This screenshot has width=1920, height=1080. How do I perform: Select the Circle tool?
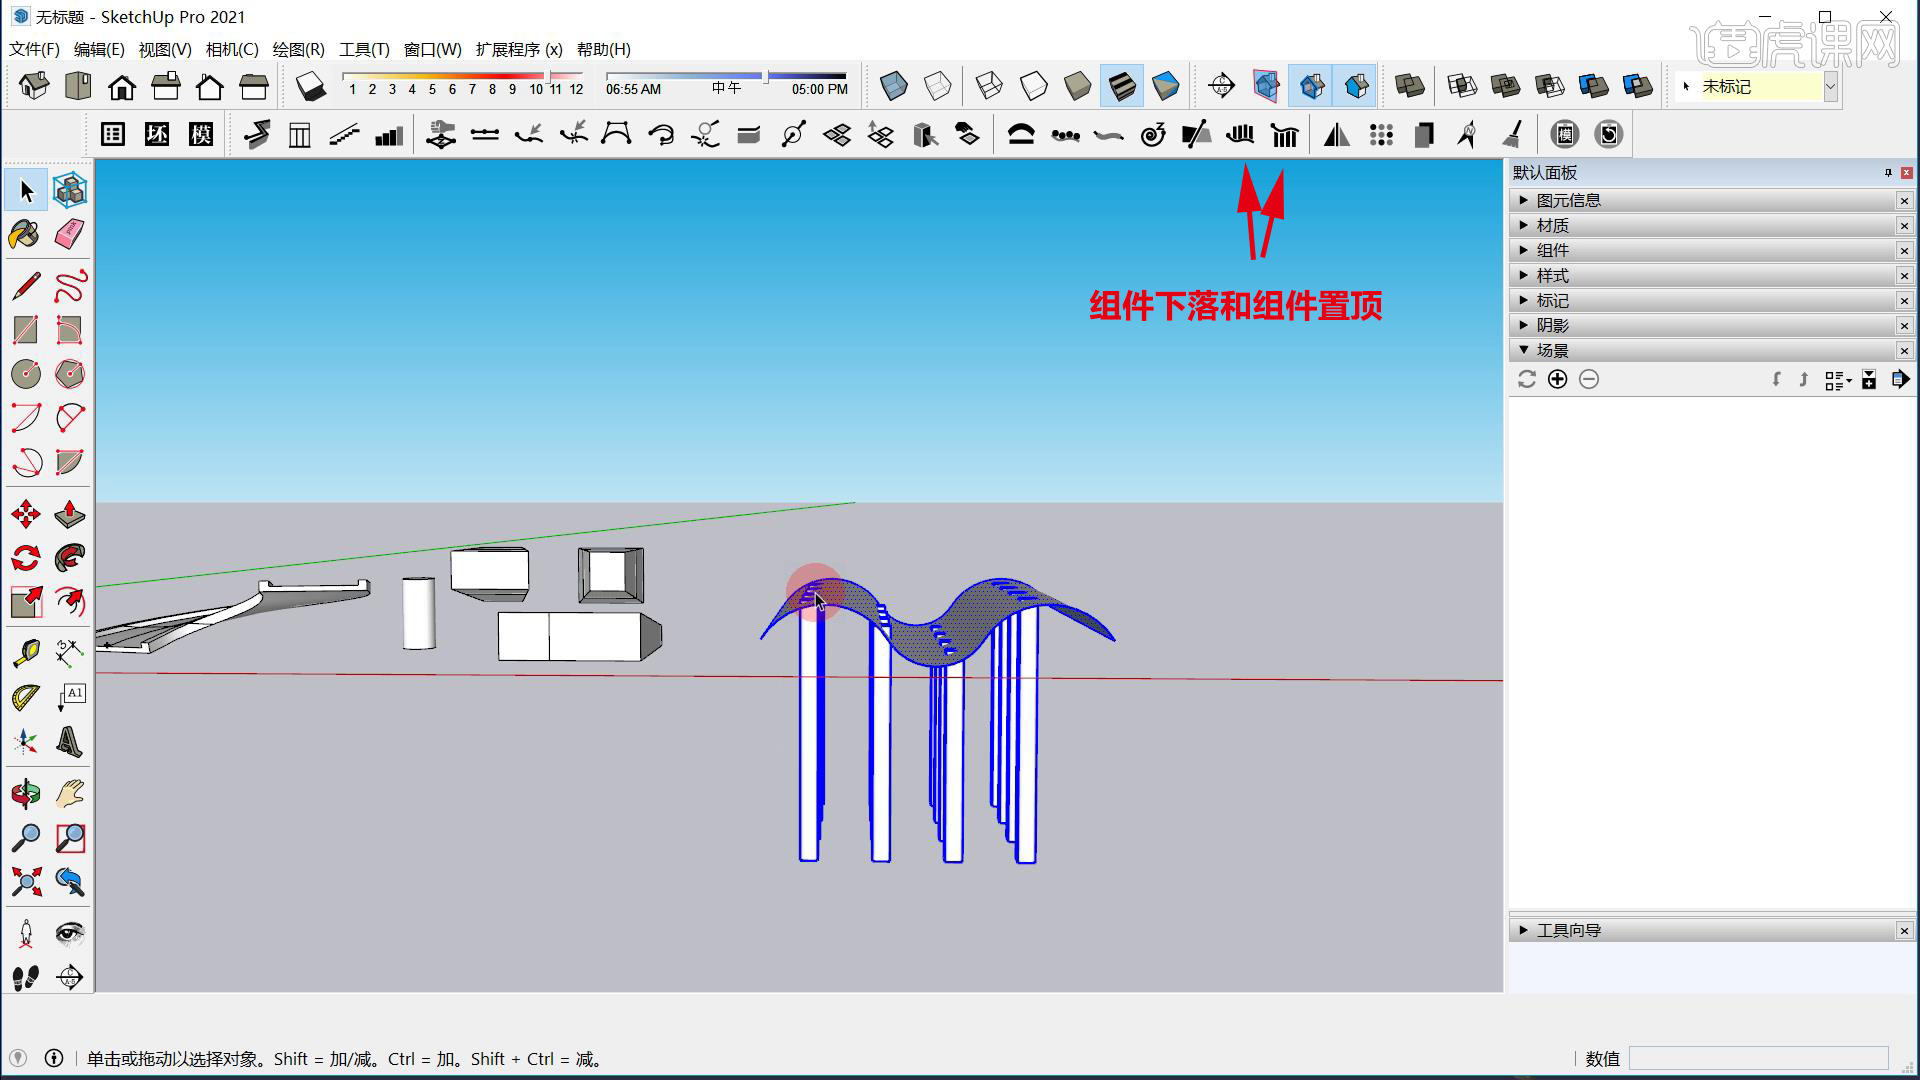pyautogui.click(x=25, y=374)
